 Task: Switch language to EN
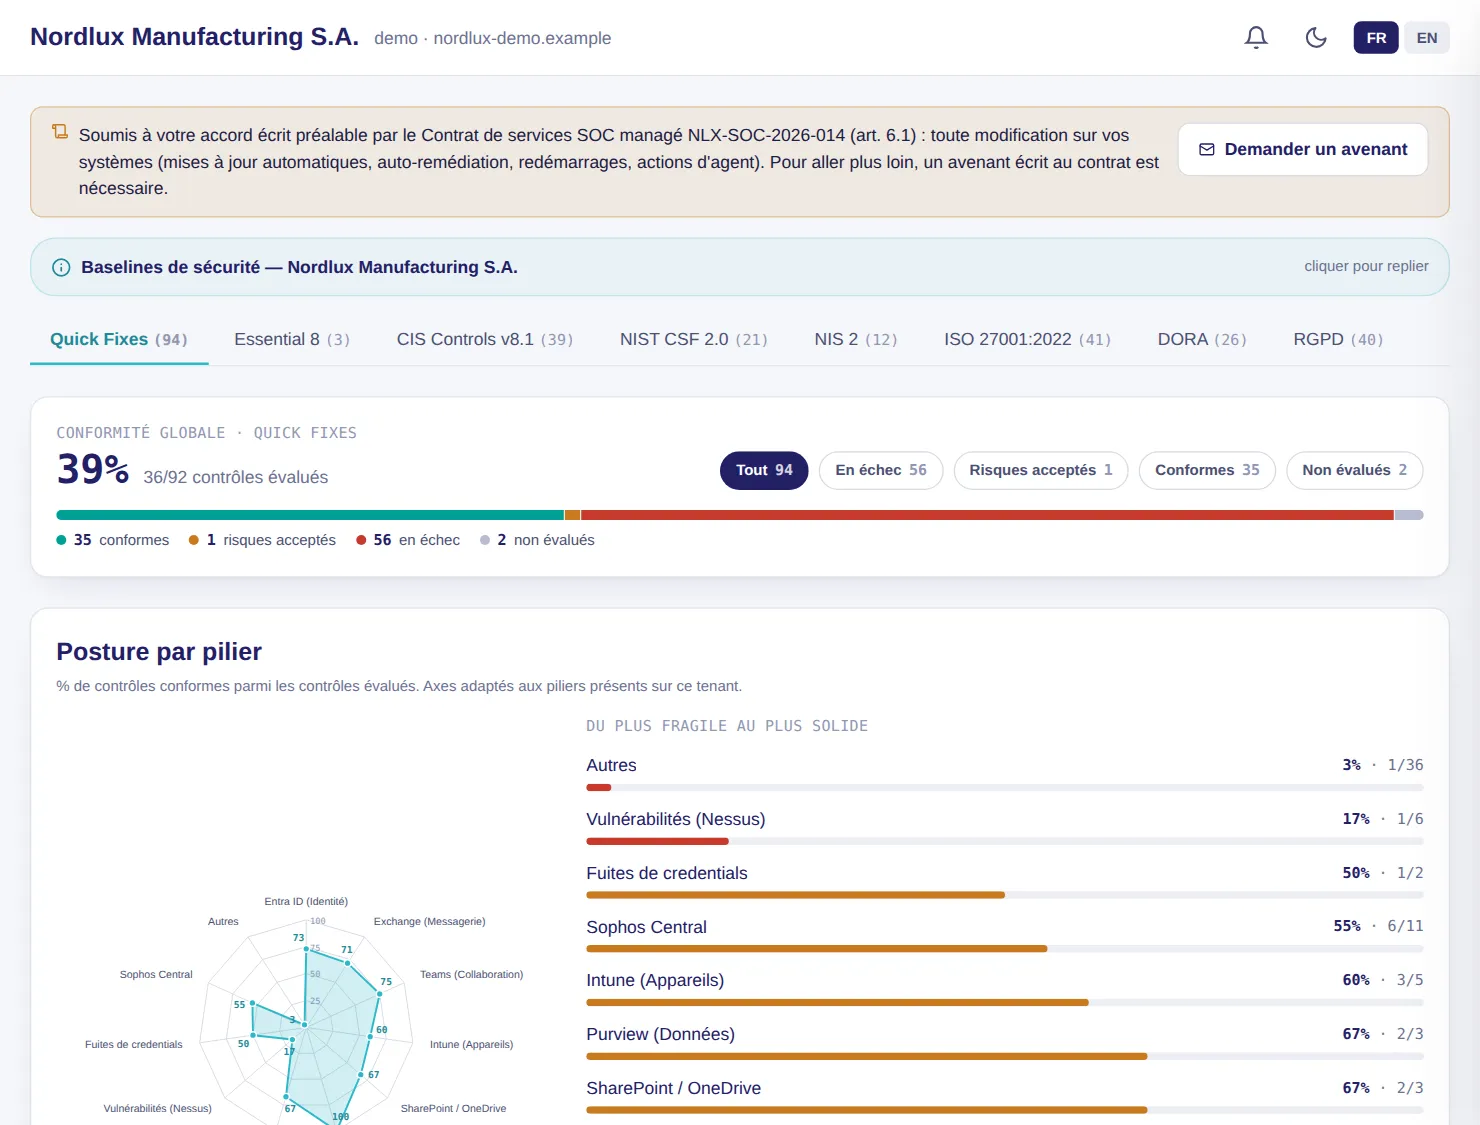click(x=1427, y=38)
